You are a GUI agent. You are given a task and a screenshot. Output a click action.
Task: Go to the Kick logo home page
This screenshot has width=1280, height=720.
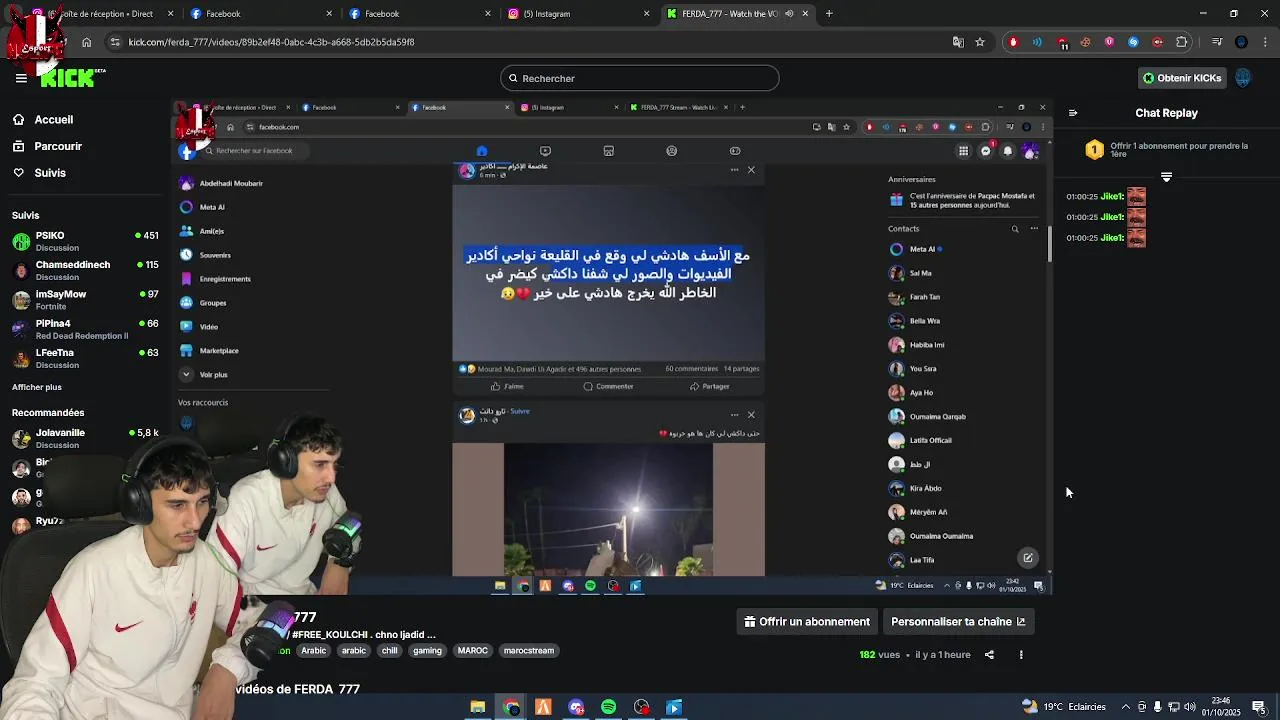pyautogui.click(x=70, y=78)
